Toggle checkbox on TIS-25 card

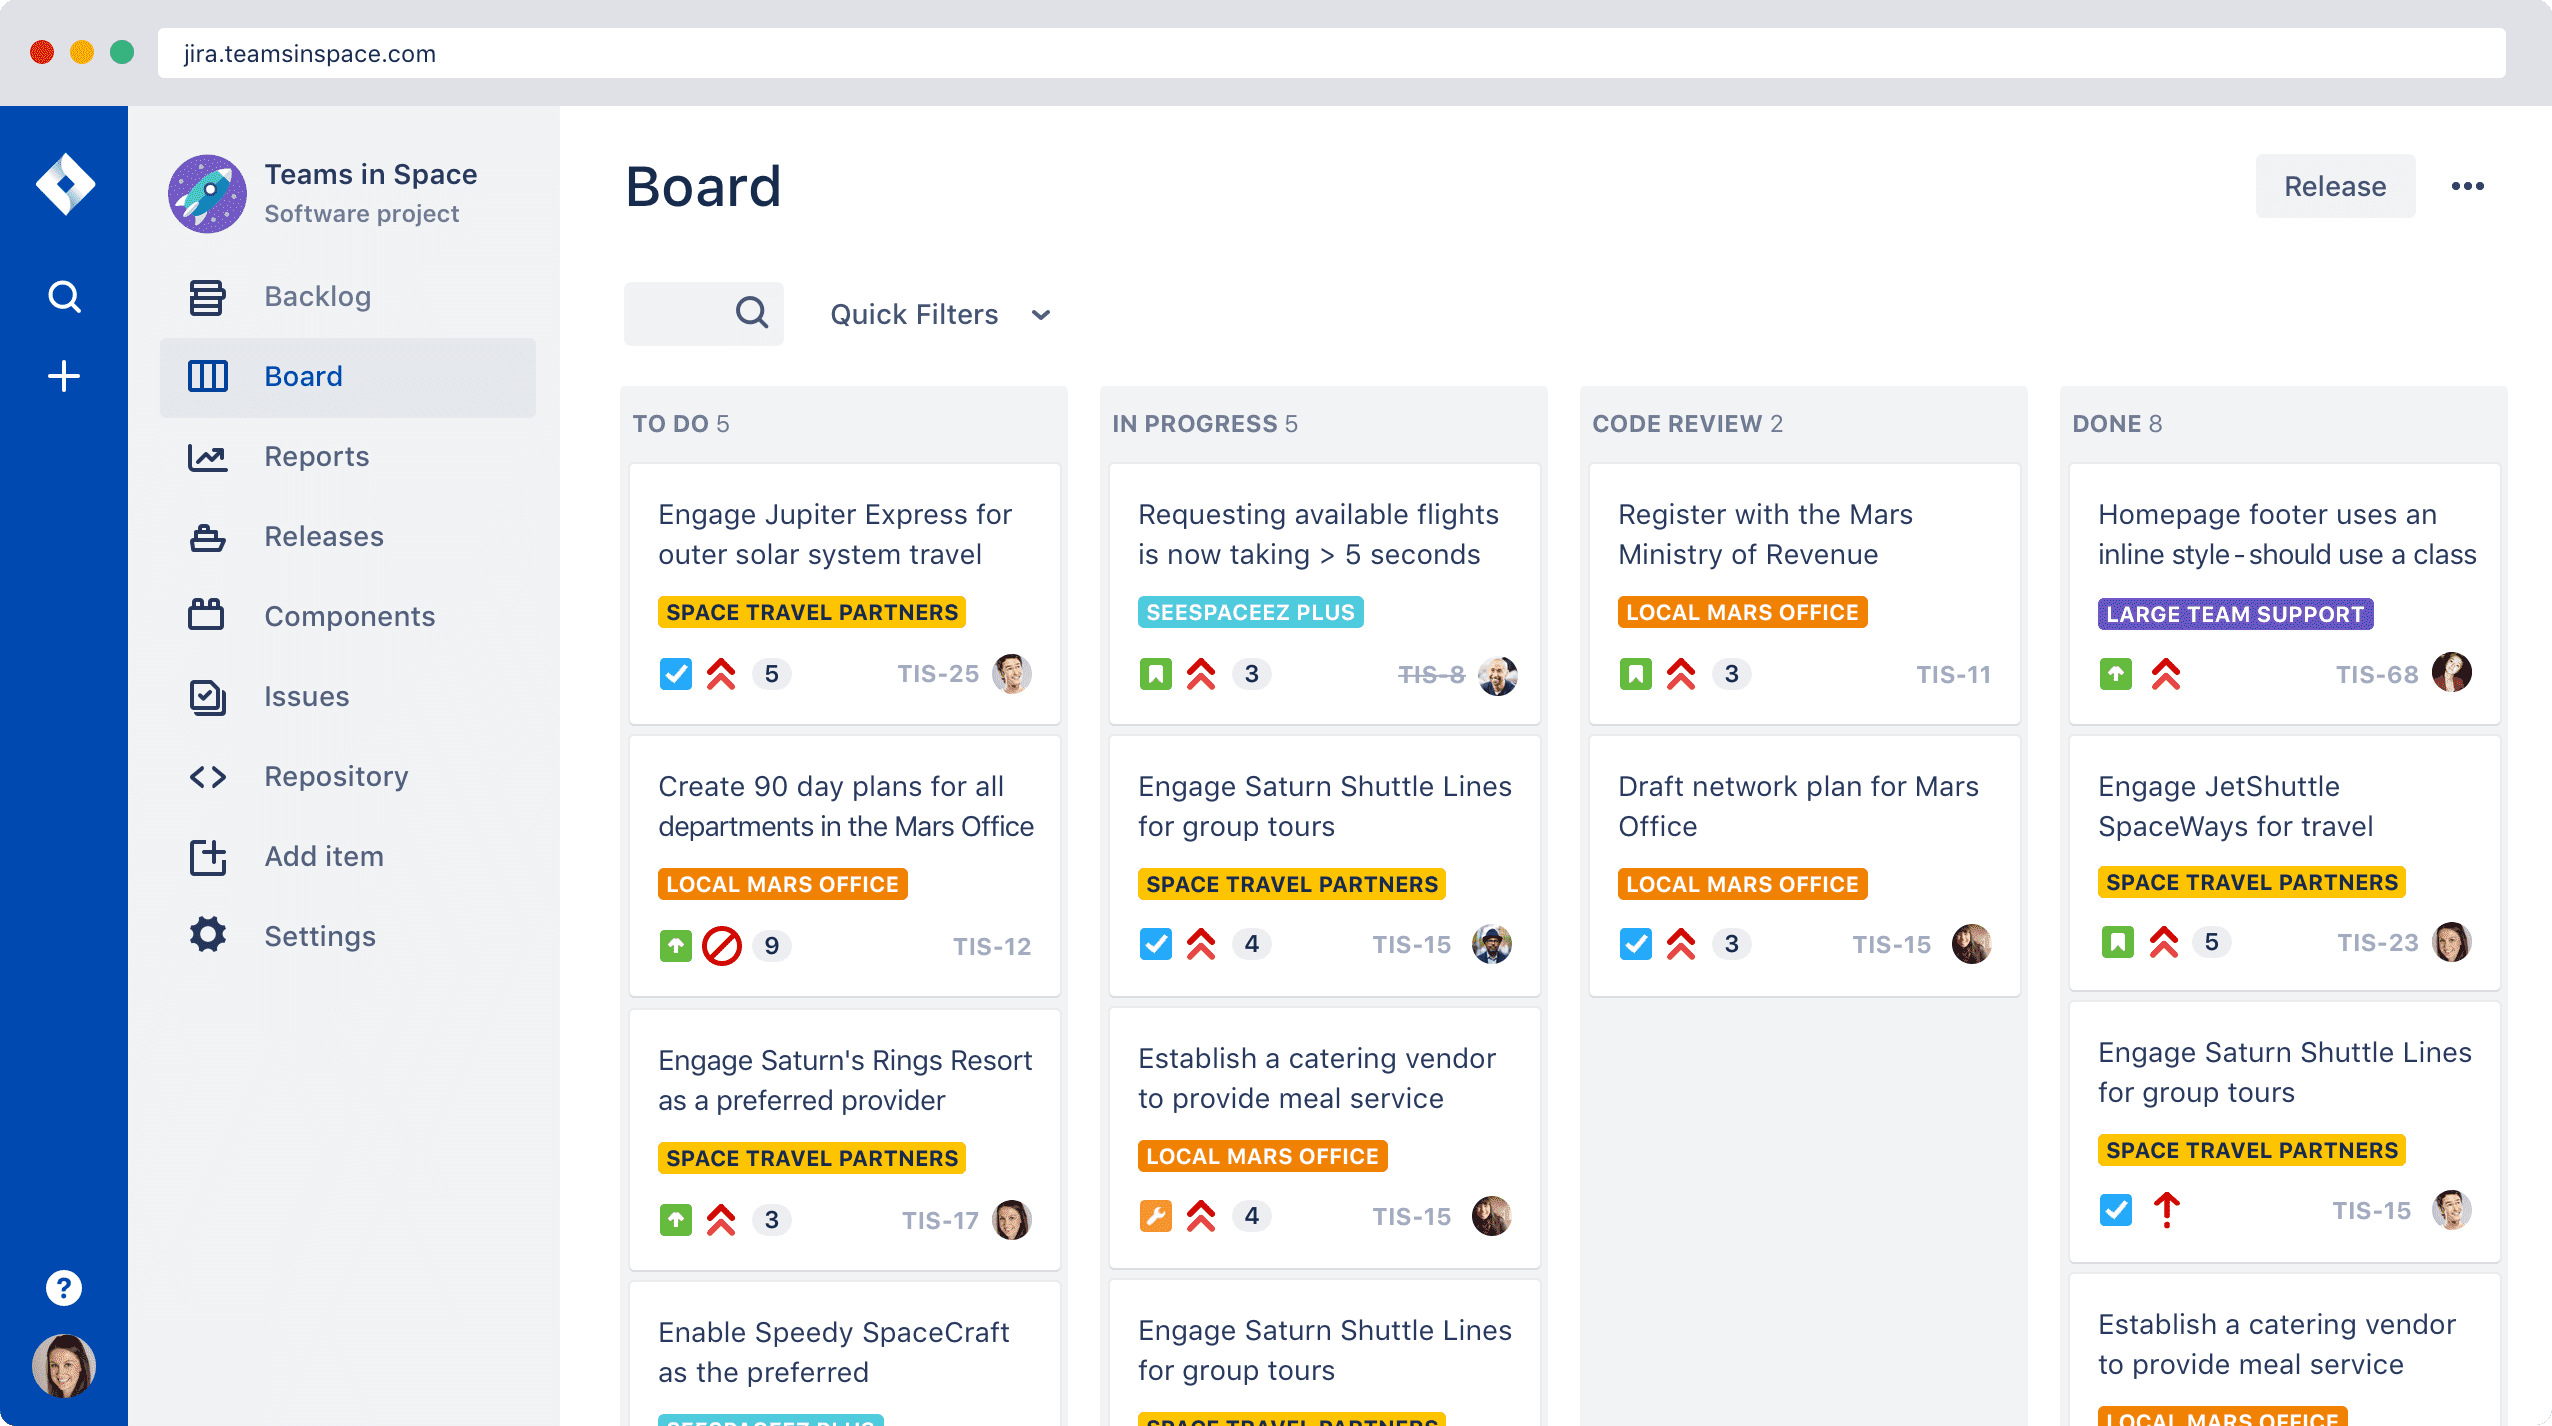coord(673,673)
